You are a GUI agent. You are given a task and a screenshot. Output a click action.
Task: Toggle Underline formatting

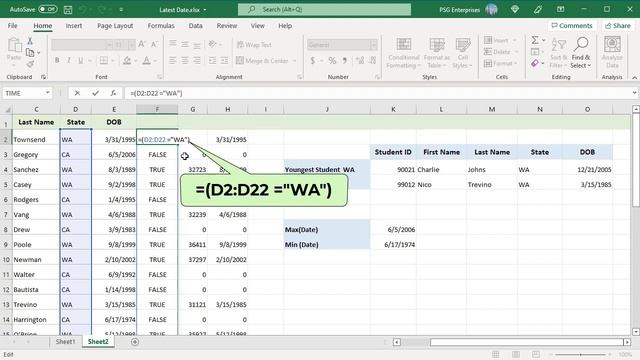click(x=80, y=60)
